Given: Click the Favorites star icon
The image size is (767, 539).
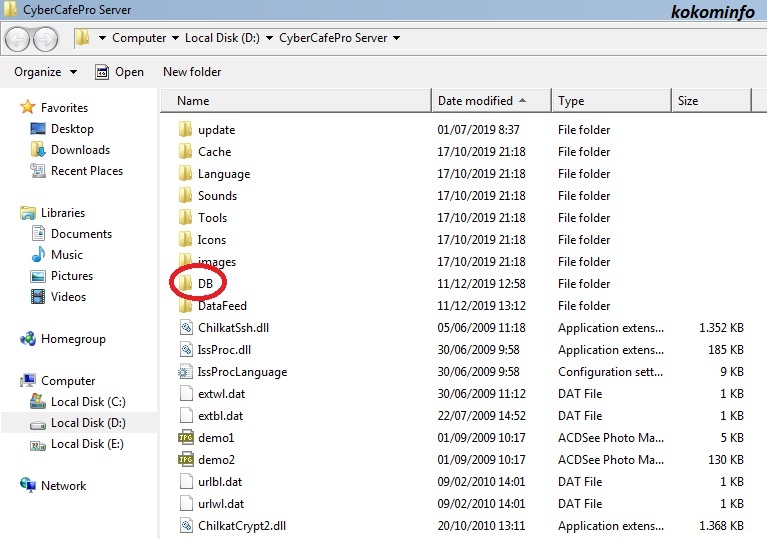Looking at the screenshot, I should pos(28,107).
